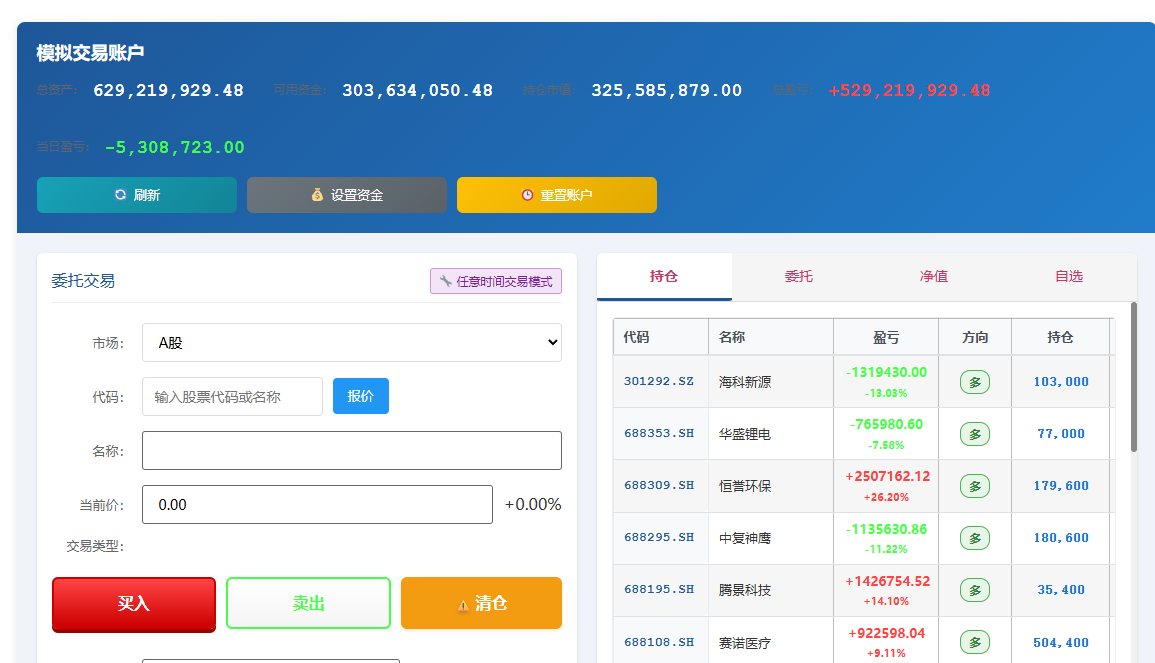Click the refresh icon on 刷新 button
The image size is (1155, 663).
pos(120,195)
